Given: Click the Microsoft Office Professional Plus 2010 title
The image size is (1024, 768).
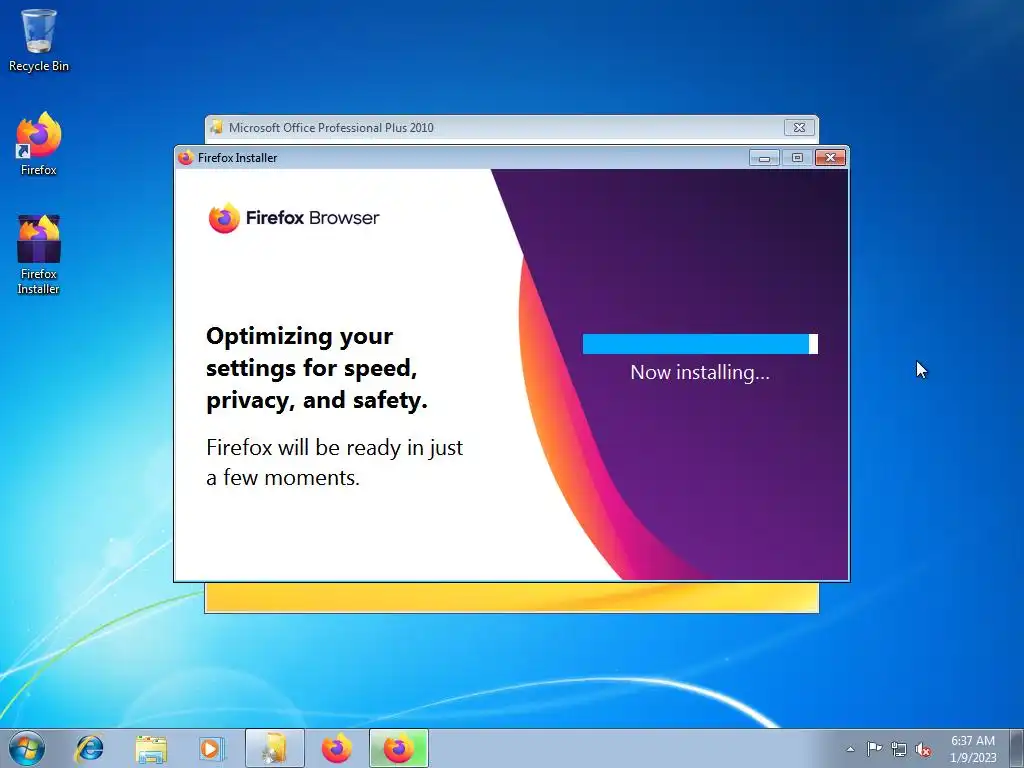Looking at the screenshot, I should [331, 128].
